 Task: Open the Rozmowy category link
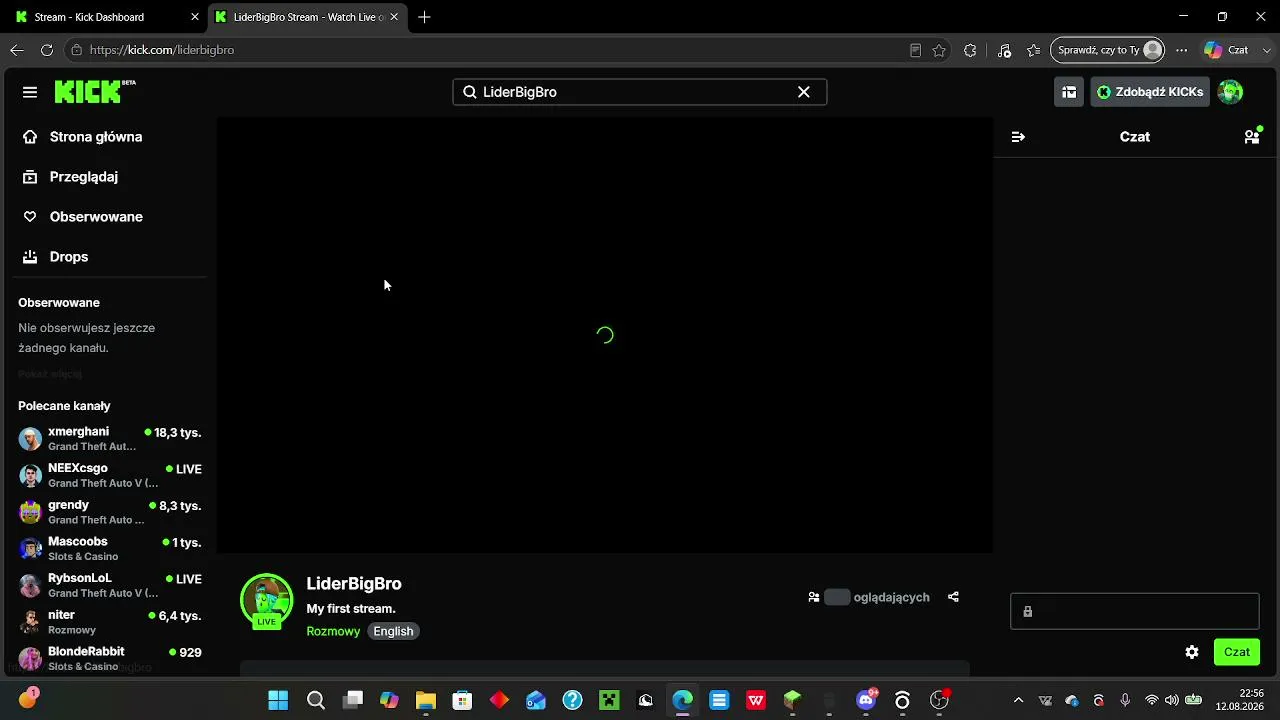(333, 631)
